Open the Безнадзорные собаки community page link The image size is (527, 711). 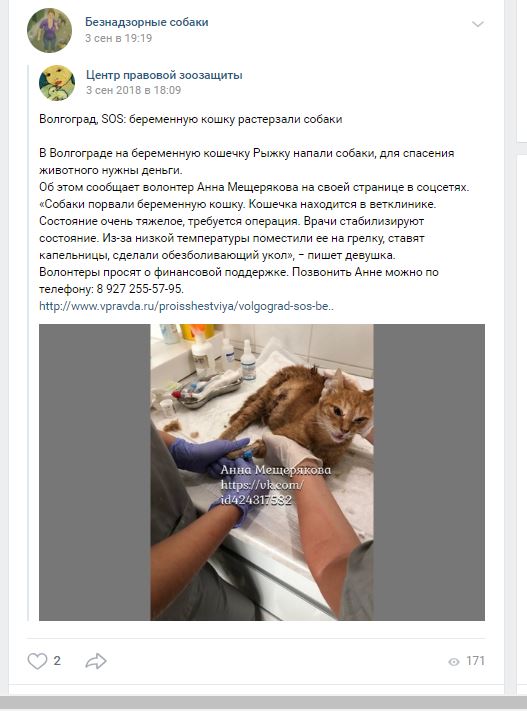point(146,22)
